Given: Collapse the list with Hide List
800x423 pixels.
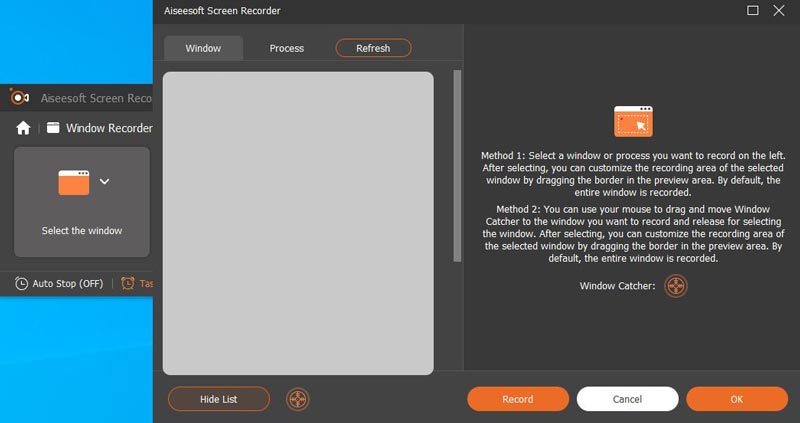Looking at the screenshot, I should (218, 399).
